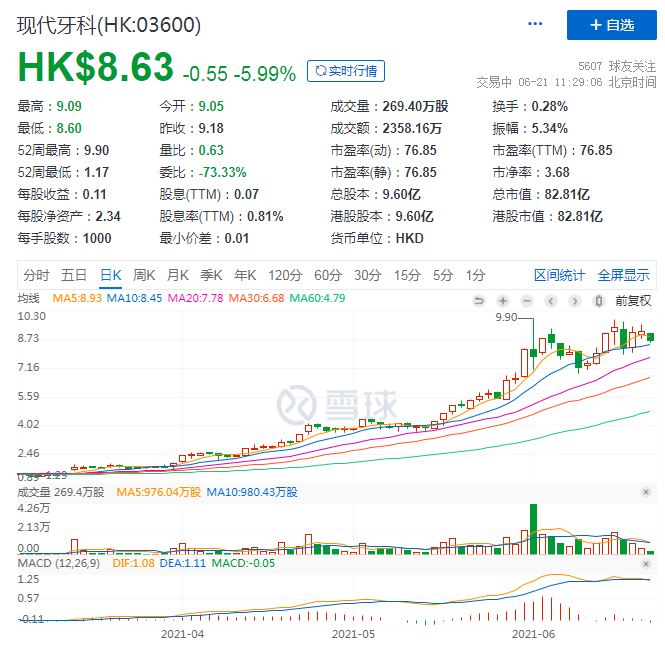The height and width of the screenshot is (652, 665).
Task: Open 全屏显示 fullscreen chart view
Action: click(623, 275)
